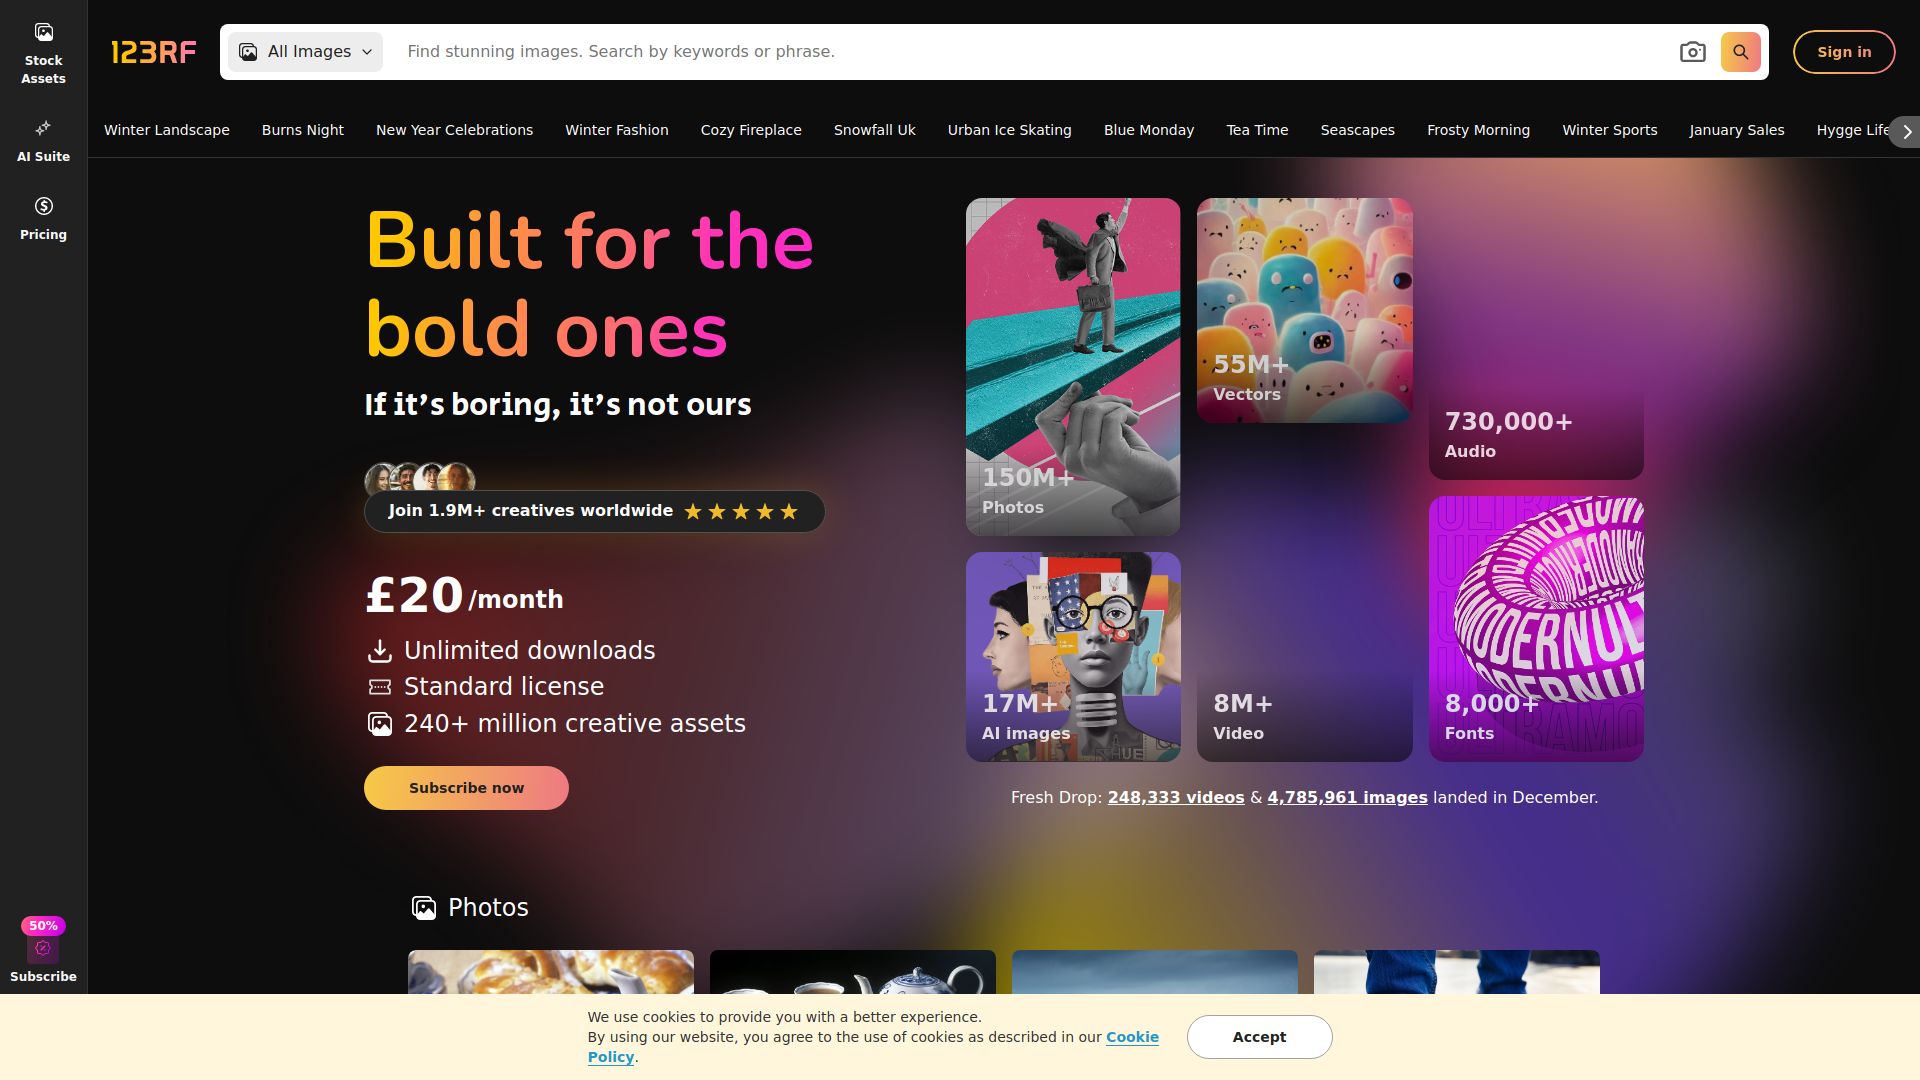Accept the cookie notice
This screenshot has height=1080, width=1920.
click(x=1259, y=1037)
